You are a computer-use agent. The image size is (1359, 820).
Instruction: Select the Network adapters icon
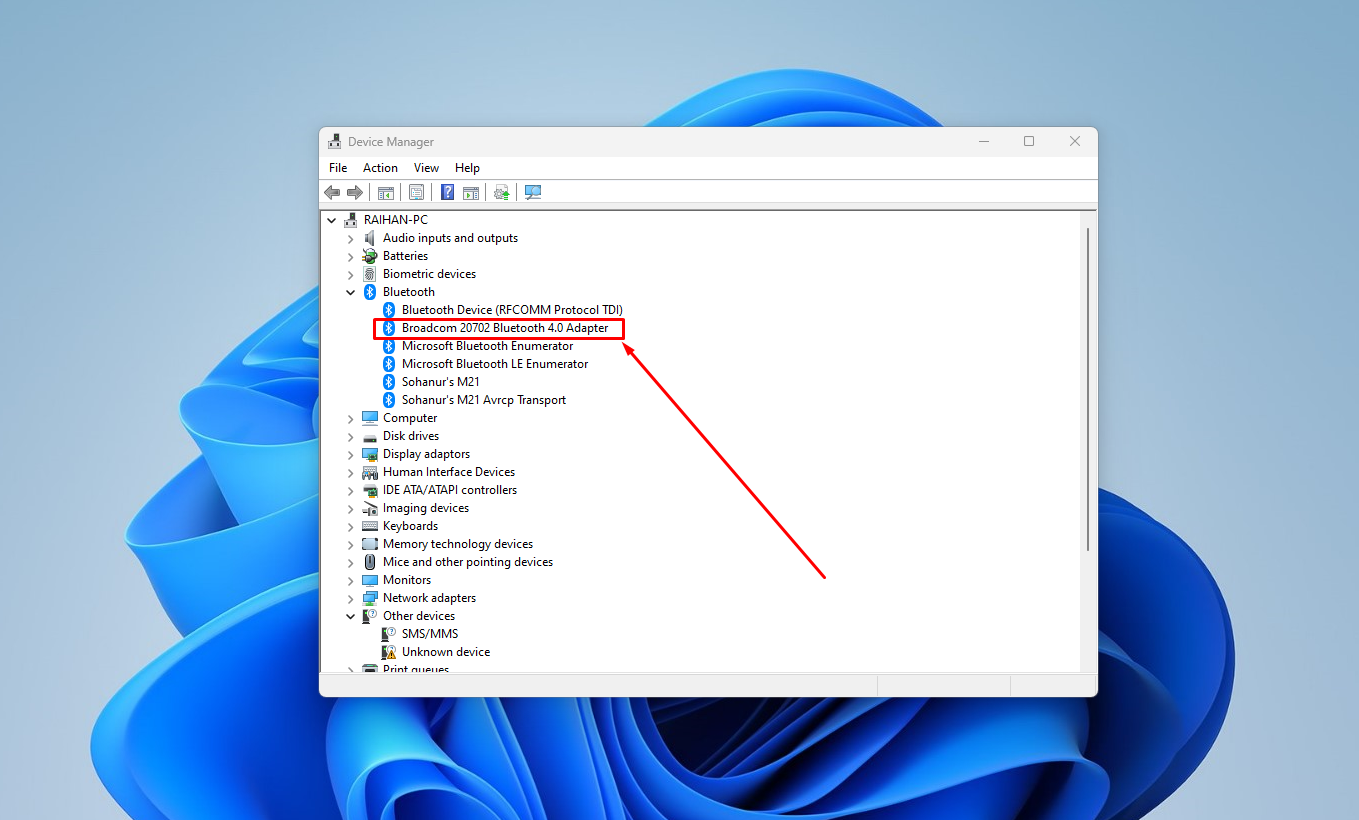tap(370, 598)
